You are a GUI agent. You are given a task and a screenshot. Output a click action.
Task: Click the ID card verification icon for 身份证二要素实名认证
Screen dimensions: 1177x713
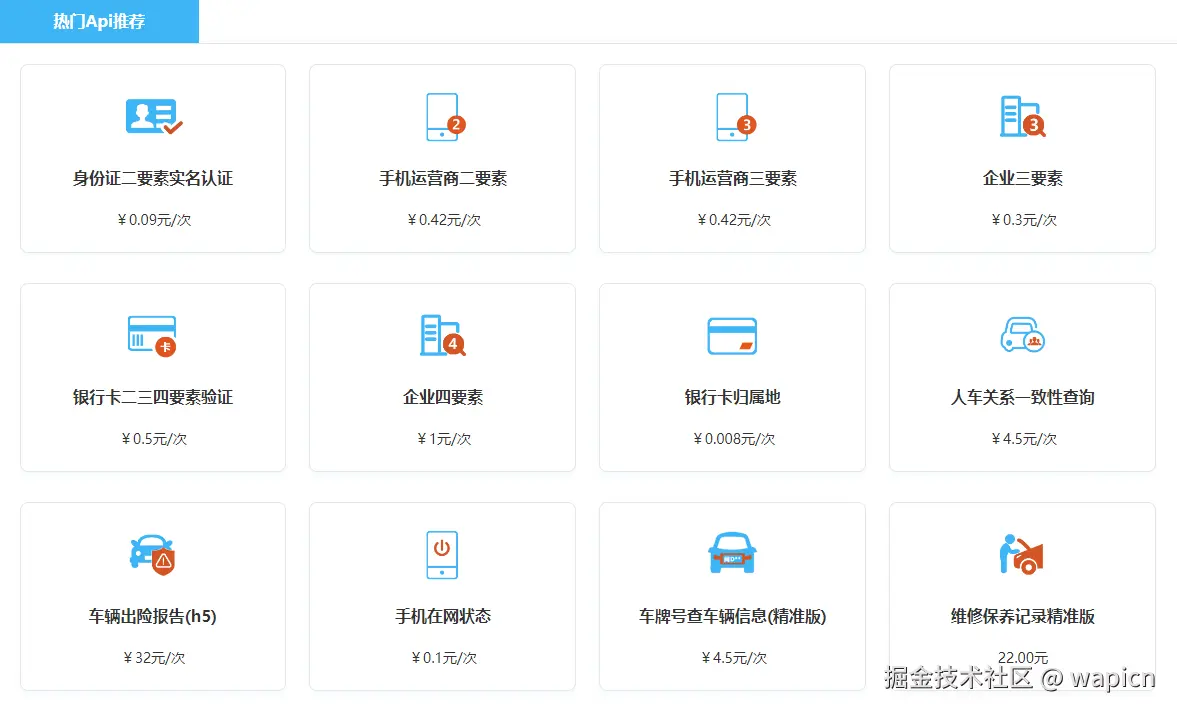pos(152,114)
